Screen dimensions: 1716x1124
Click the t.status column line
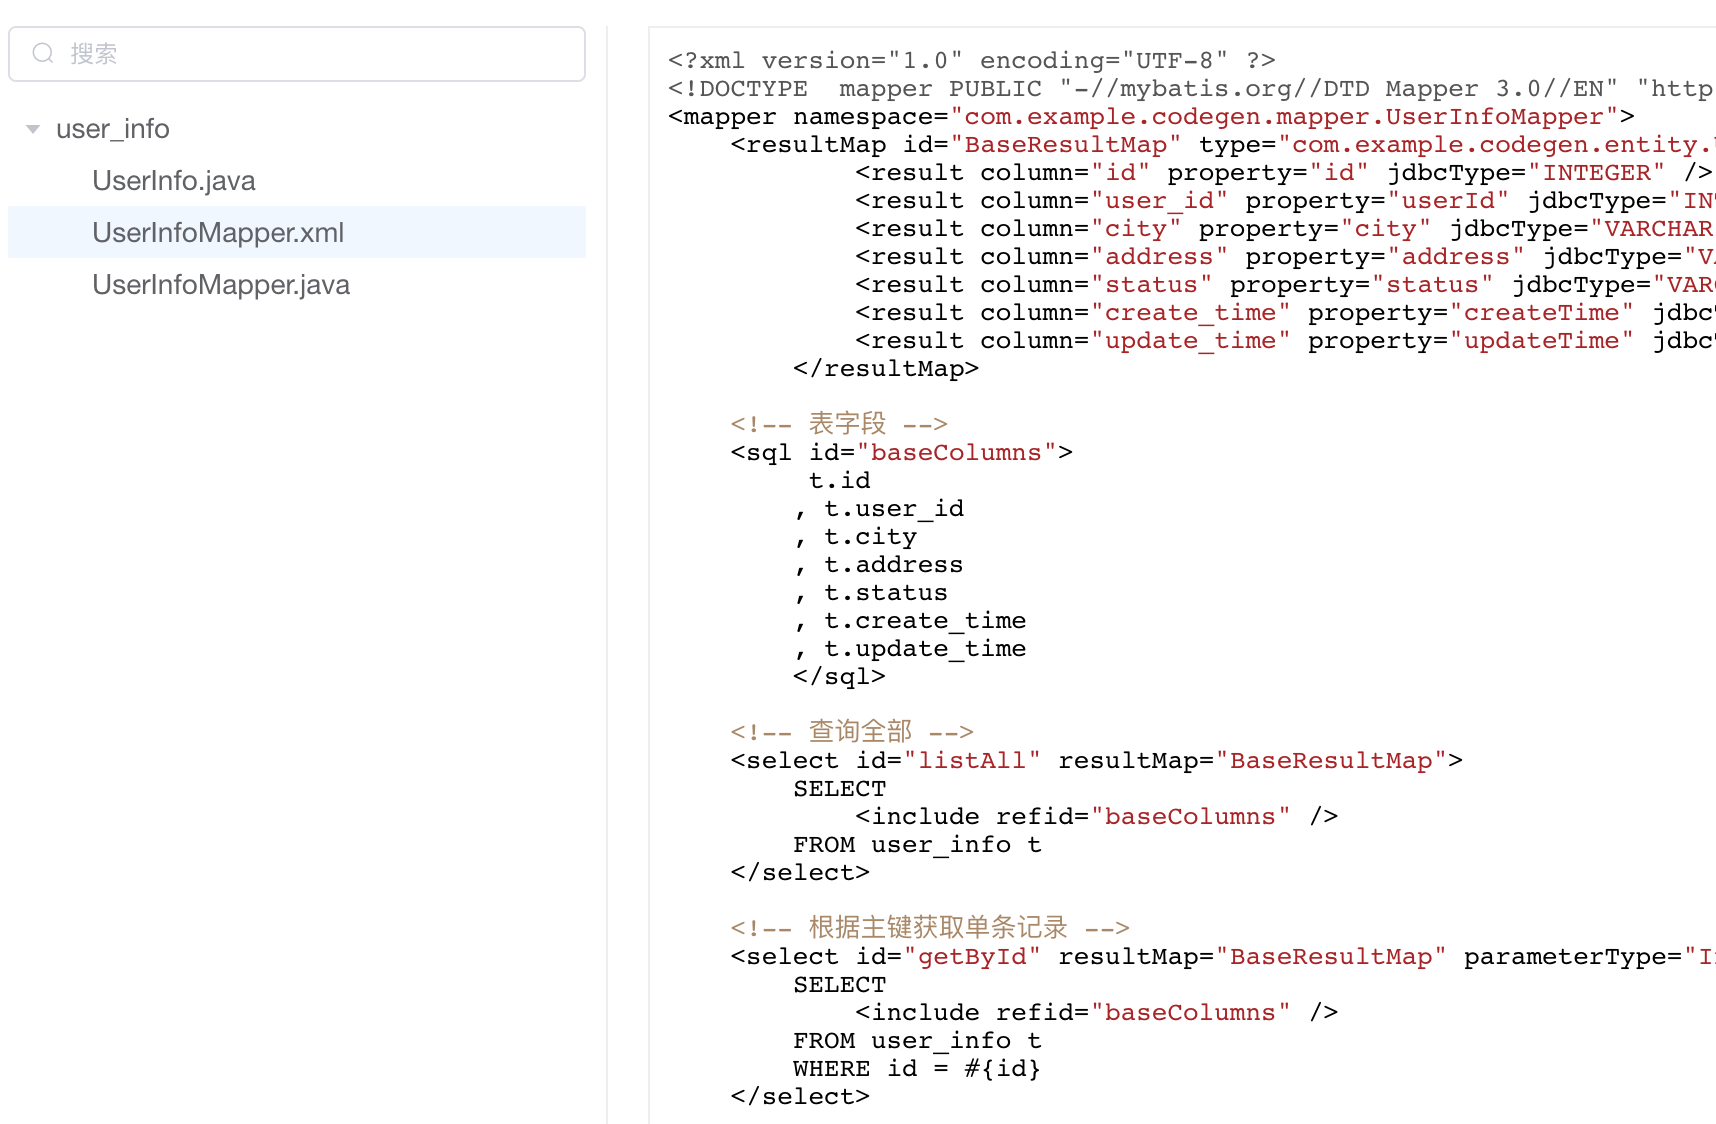click(870, 593)
